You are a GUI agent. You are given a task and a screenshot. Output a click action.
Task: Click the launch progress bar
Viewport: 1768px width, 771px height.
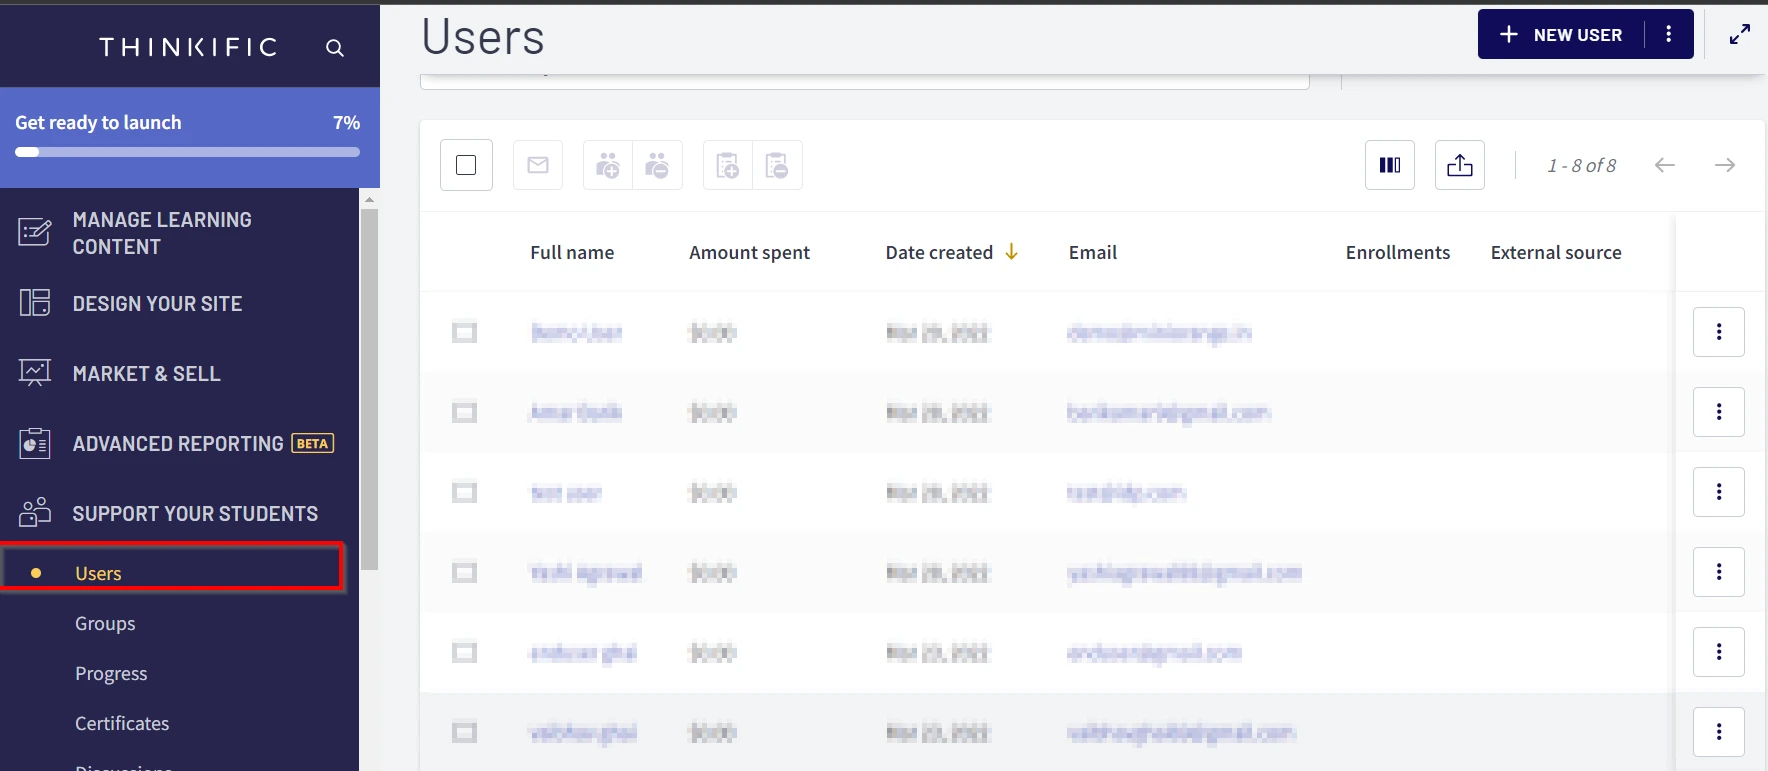[x=187, y=152]
